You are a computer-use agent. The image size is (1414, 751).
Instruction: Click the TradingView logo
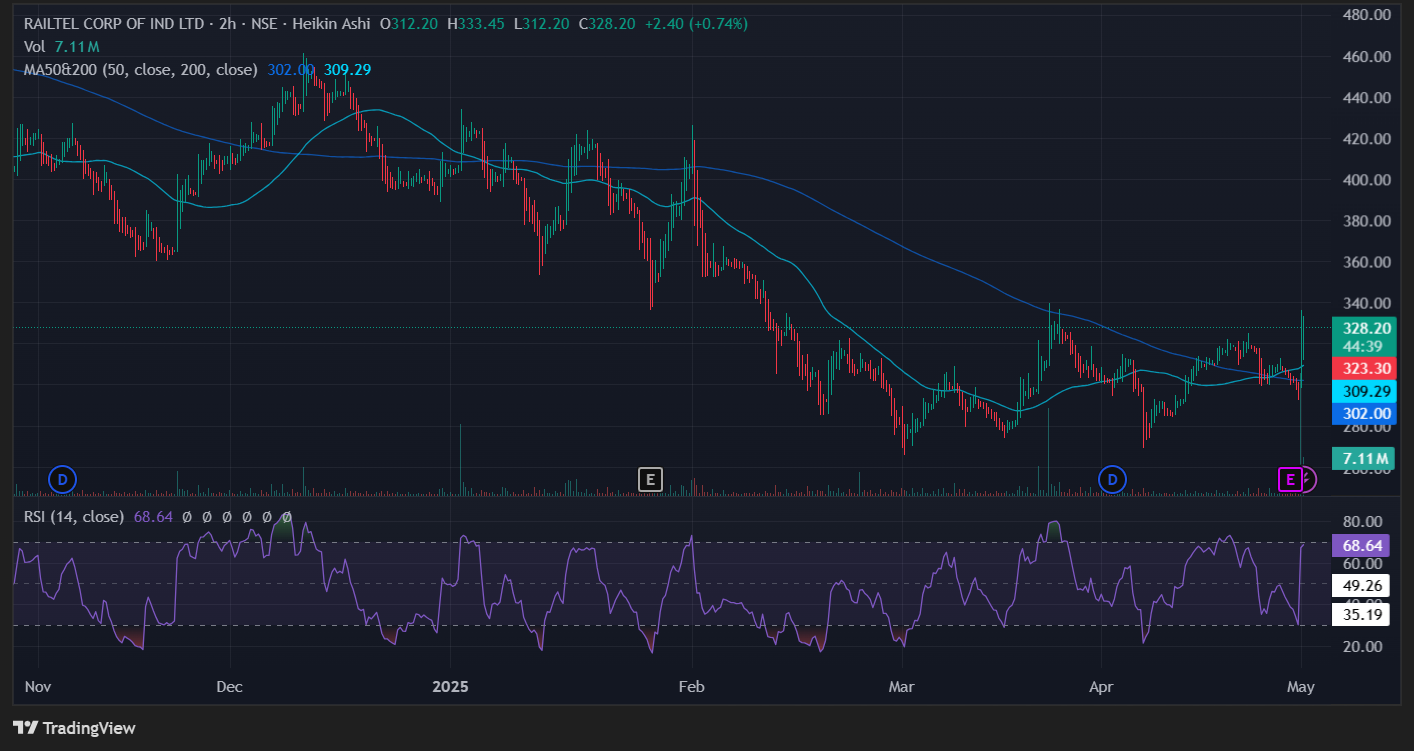point(74,728)
